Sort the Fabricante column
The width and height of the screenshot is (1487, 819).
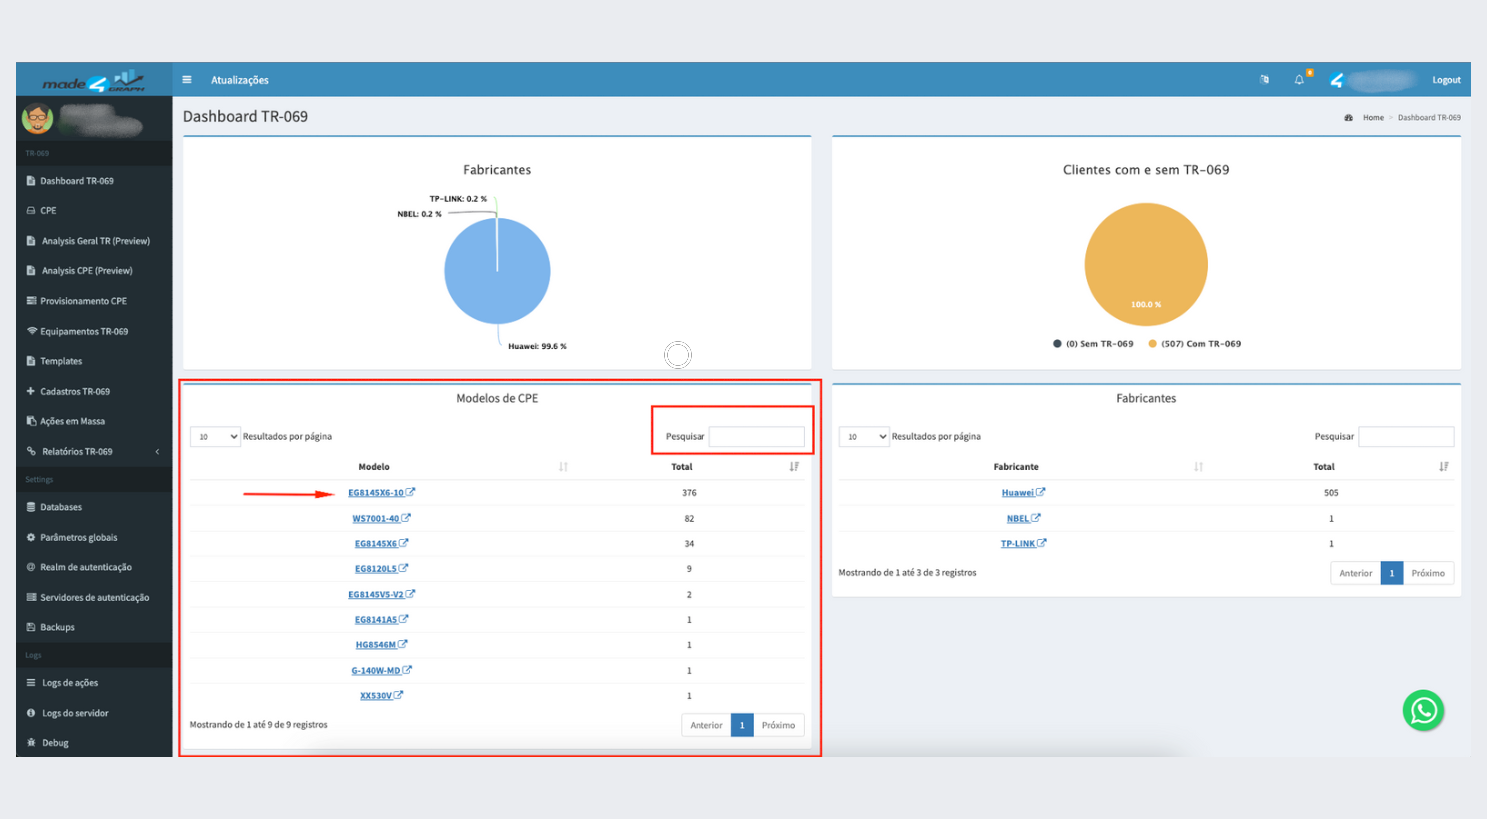click(1198, 467)
